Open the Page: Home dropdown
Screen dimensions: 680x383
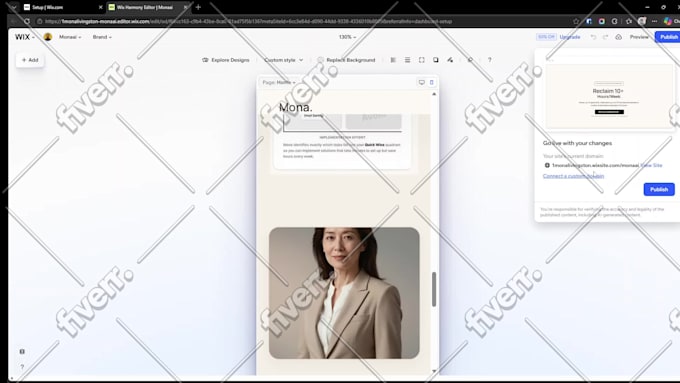279,82
